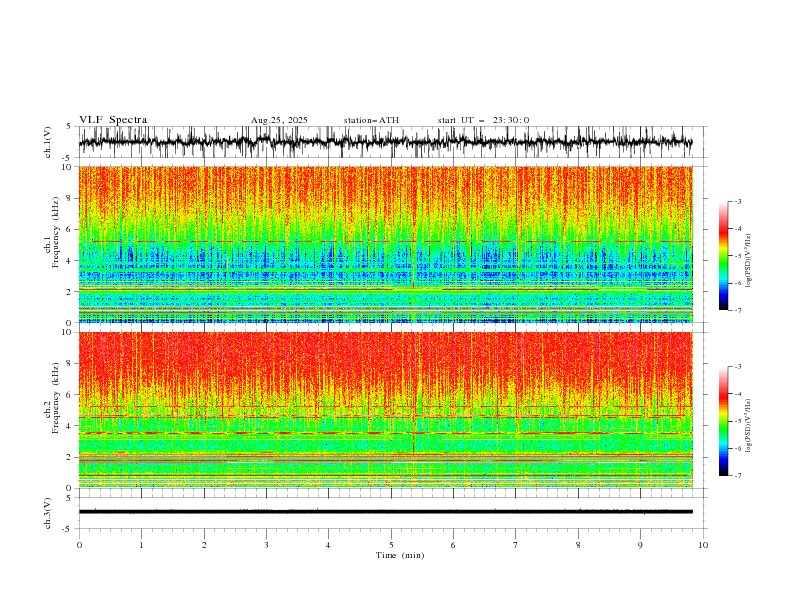
Task: Click the time axis tick labeled 6
Action: coord(453,545)
